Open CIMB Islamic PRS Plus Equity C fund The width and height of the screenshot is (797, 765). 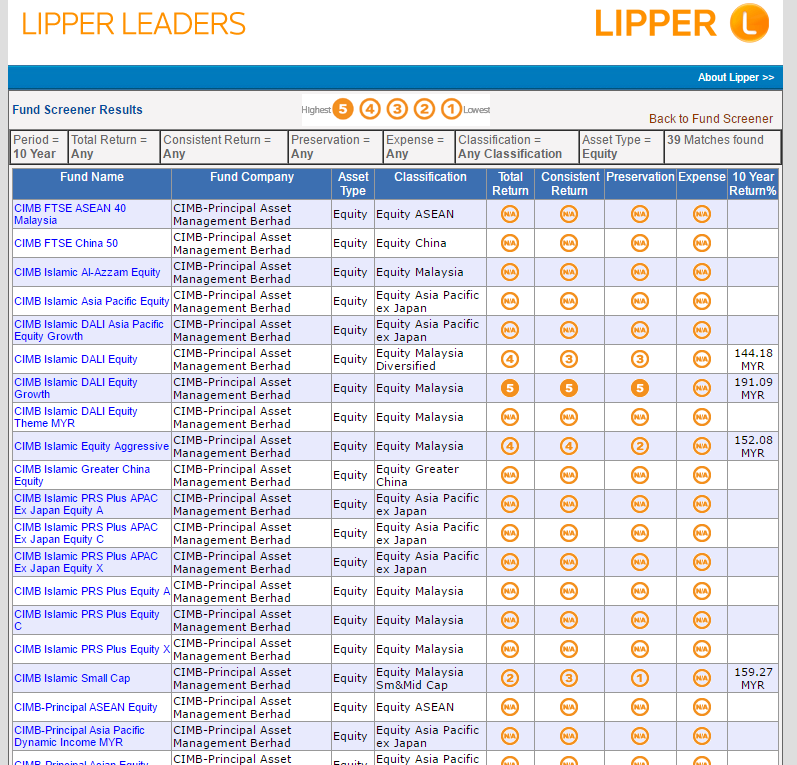tap(86, 620)
